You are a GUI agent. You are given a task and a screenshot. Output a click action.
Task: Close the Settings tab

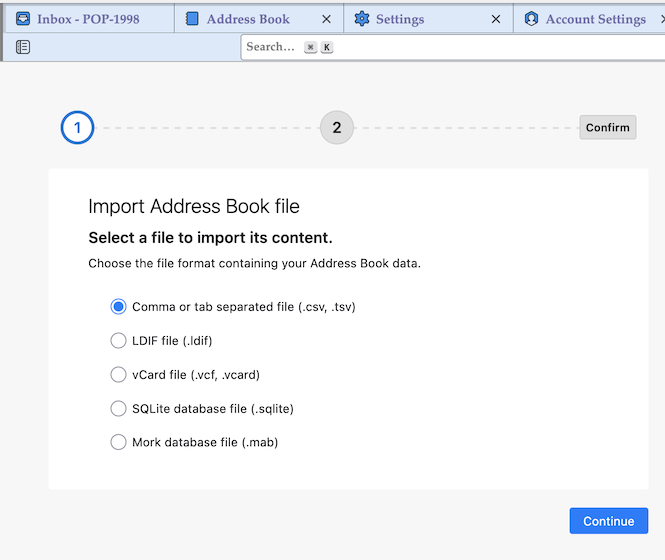coord(496,19)
